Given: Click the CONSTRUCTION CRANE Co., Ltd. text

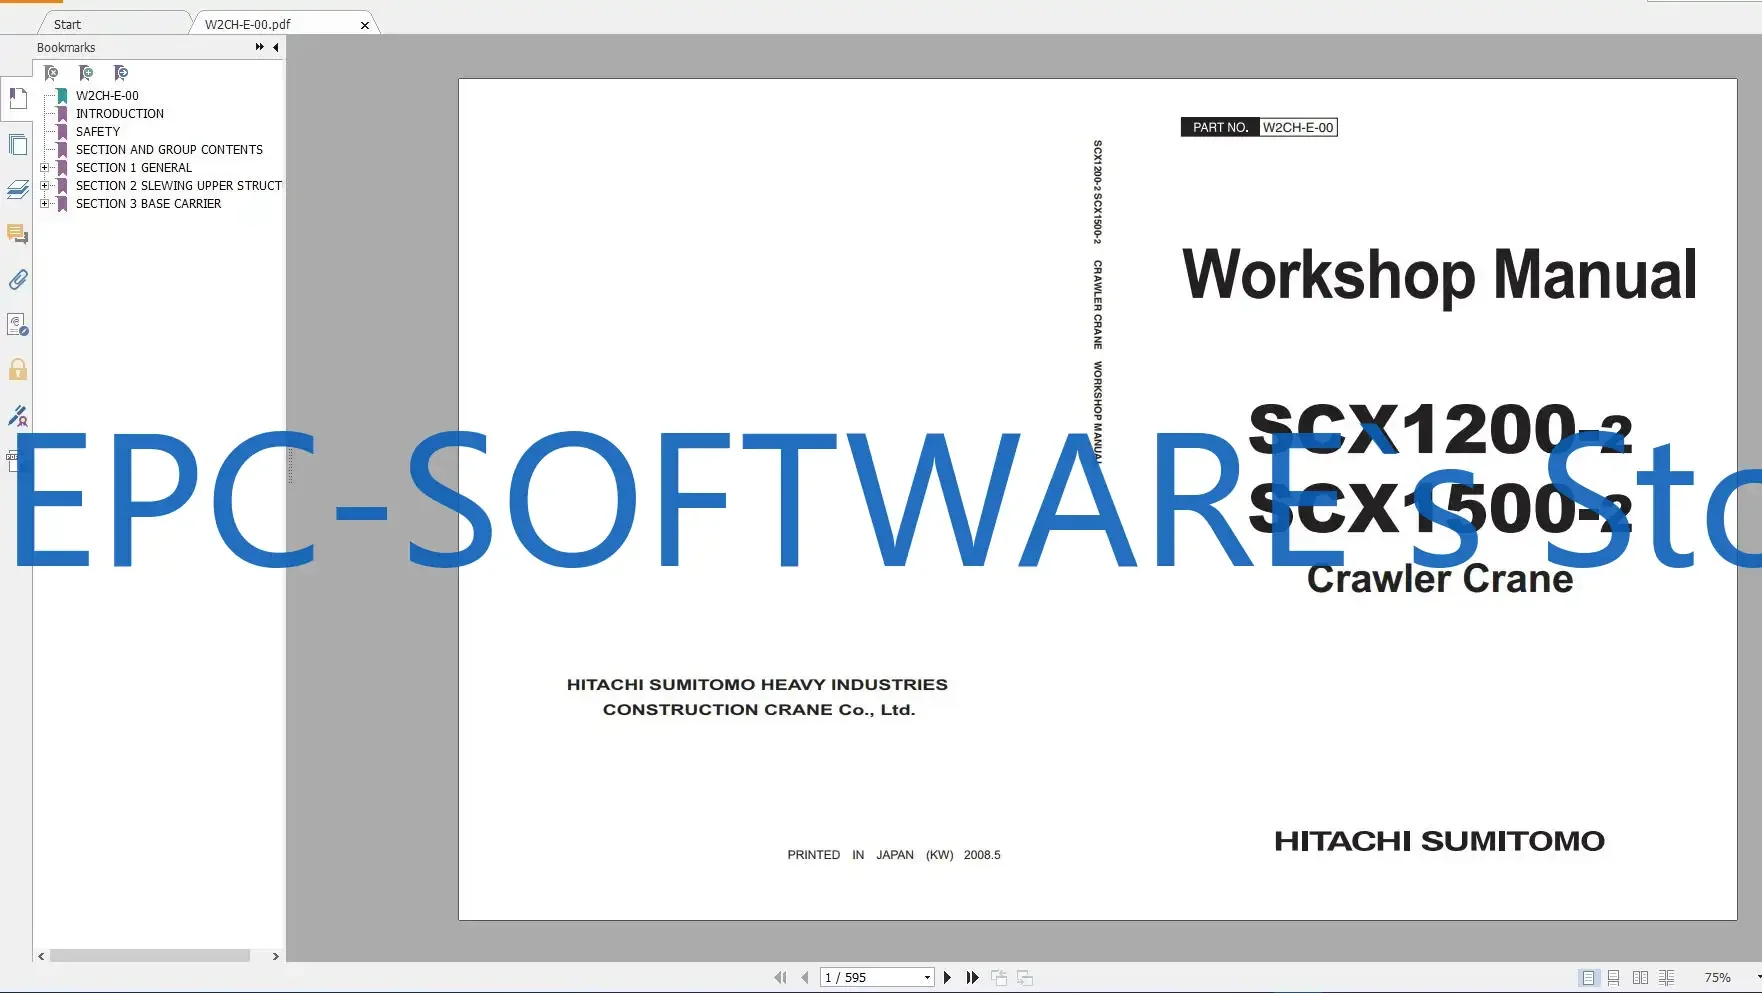Looking at the screenshot, I should [x=759, y=710].
